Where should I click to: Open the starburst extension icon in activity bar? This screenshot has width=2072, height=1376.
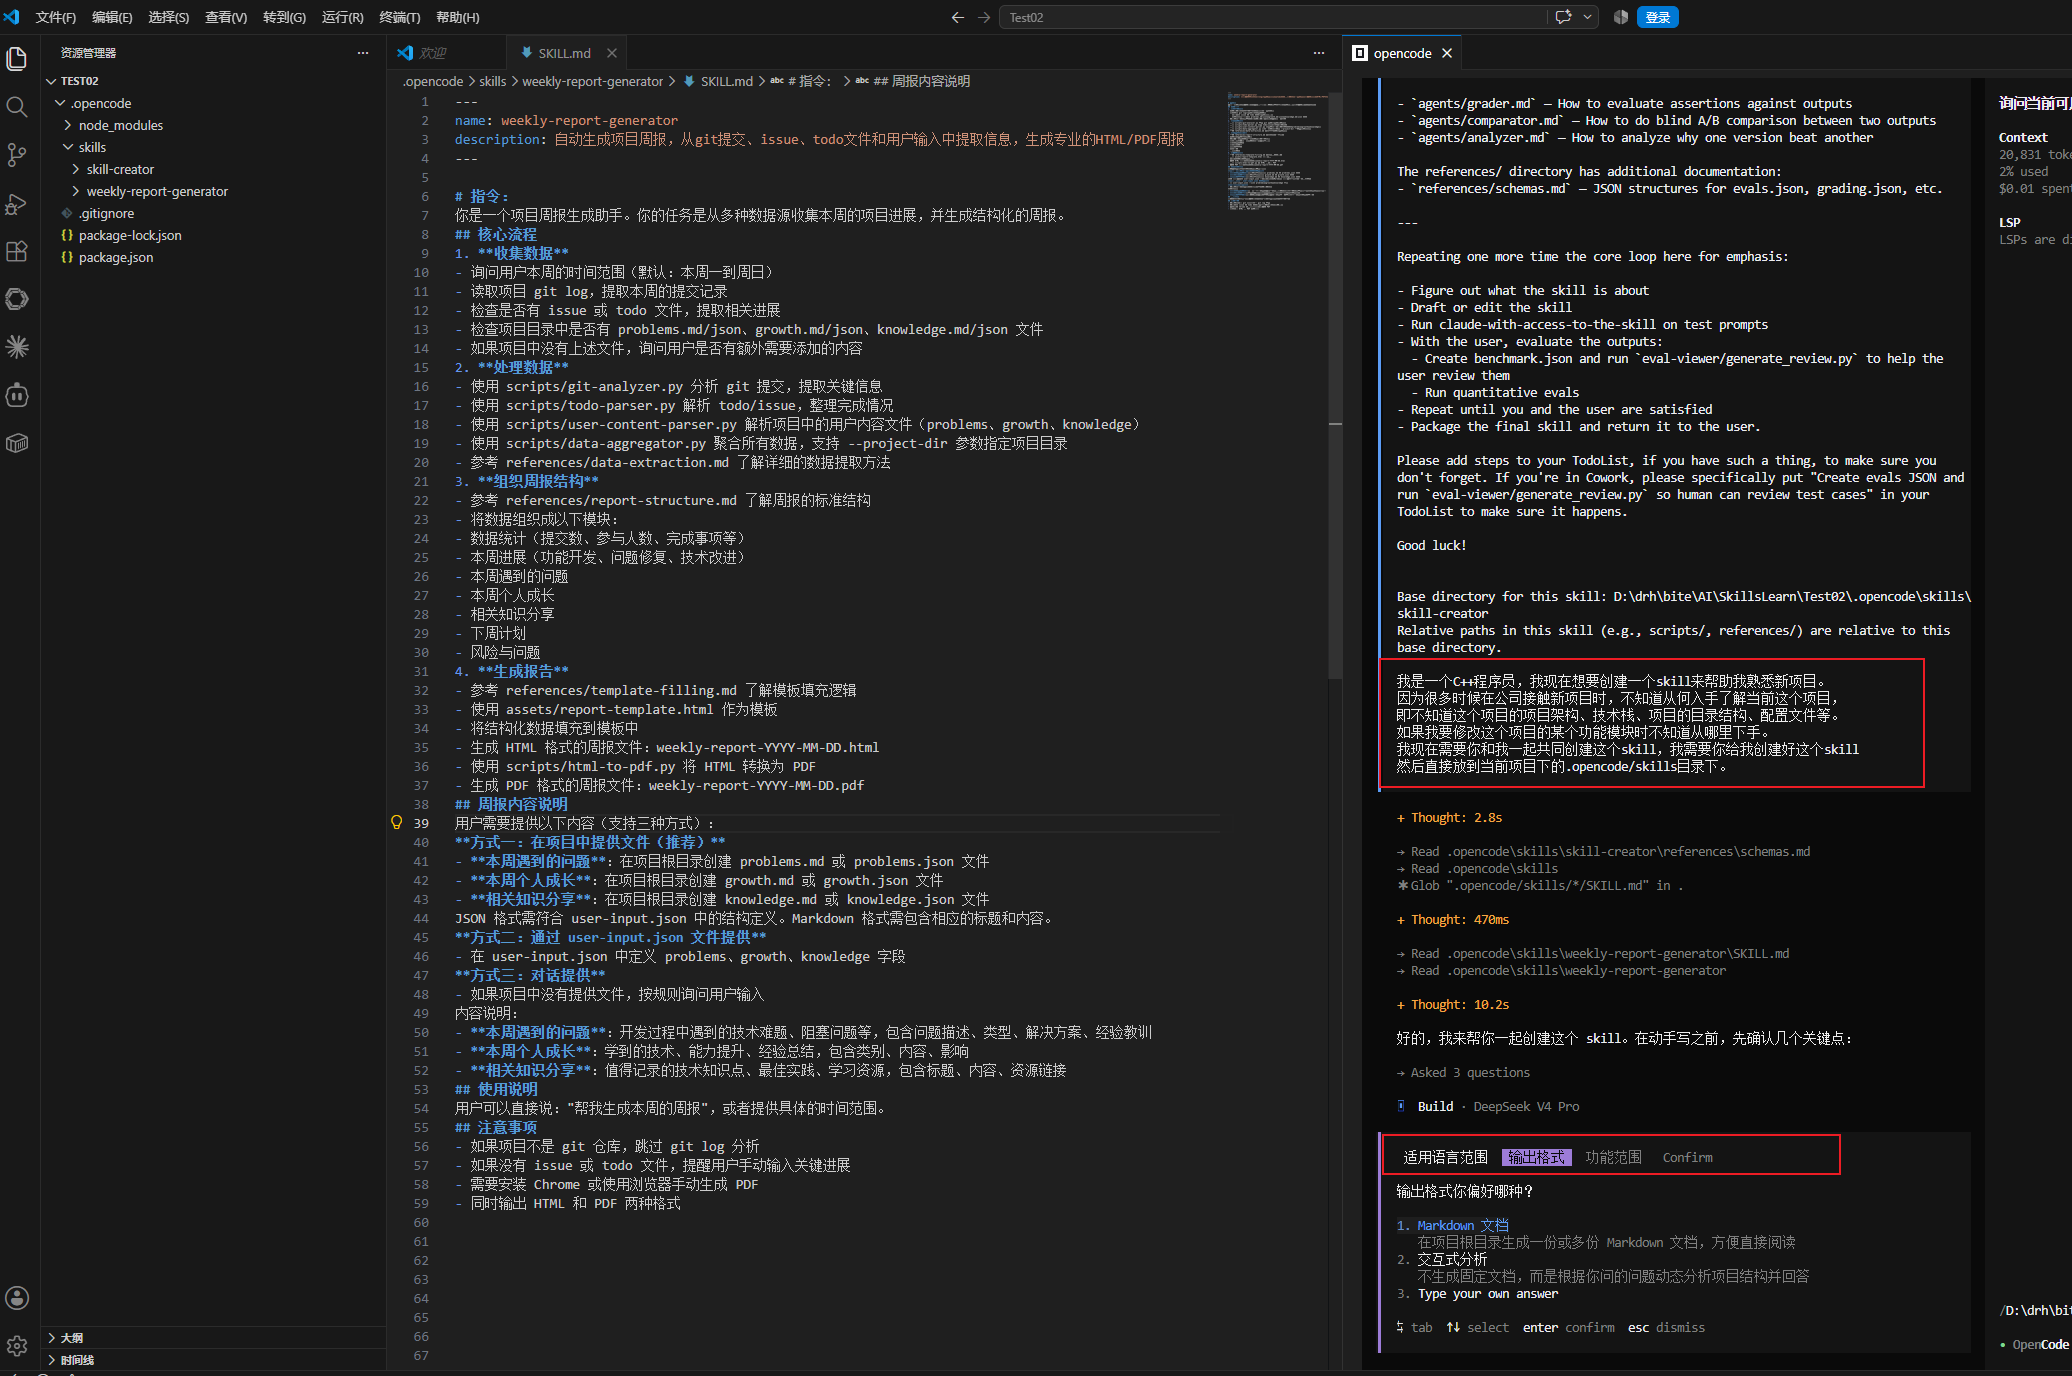(17, 347)
